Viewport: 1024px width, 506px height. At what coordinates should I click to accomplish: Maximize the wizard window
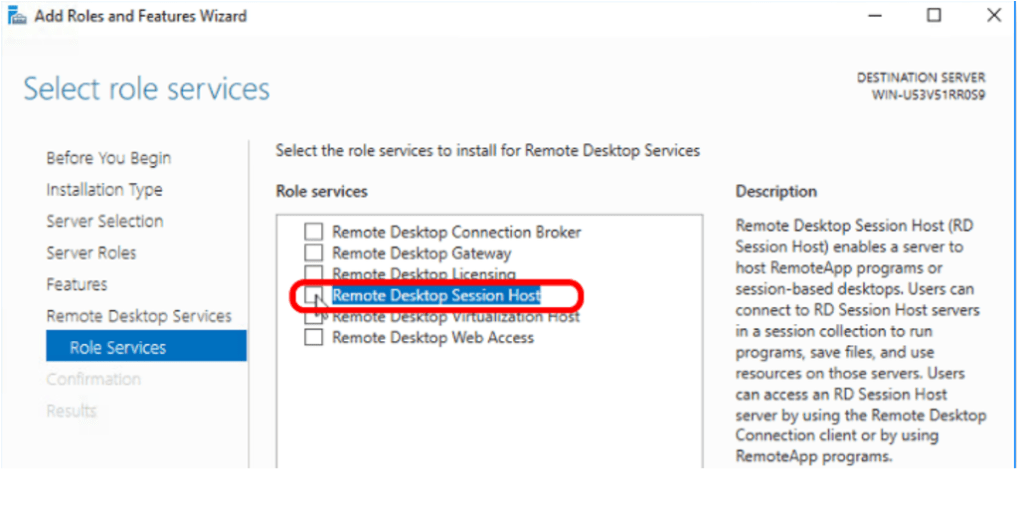(x=933, y=15)
